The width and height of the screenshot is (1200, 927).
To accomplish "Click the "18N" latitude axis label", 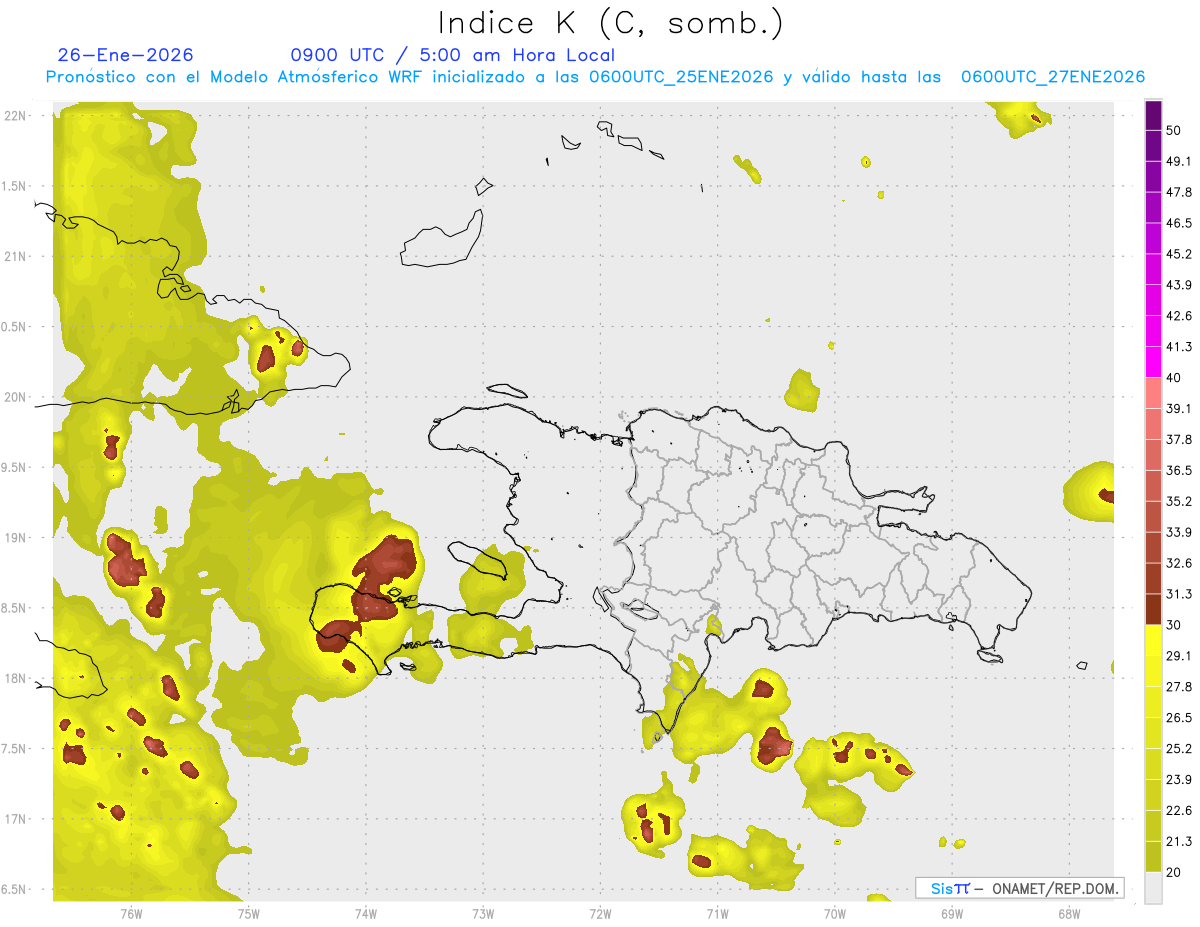I will pos(15,678).
